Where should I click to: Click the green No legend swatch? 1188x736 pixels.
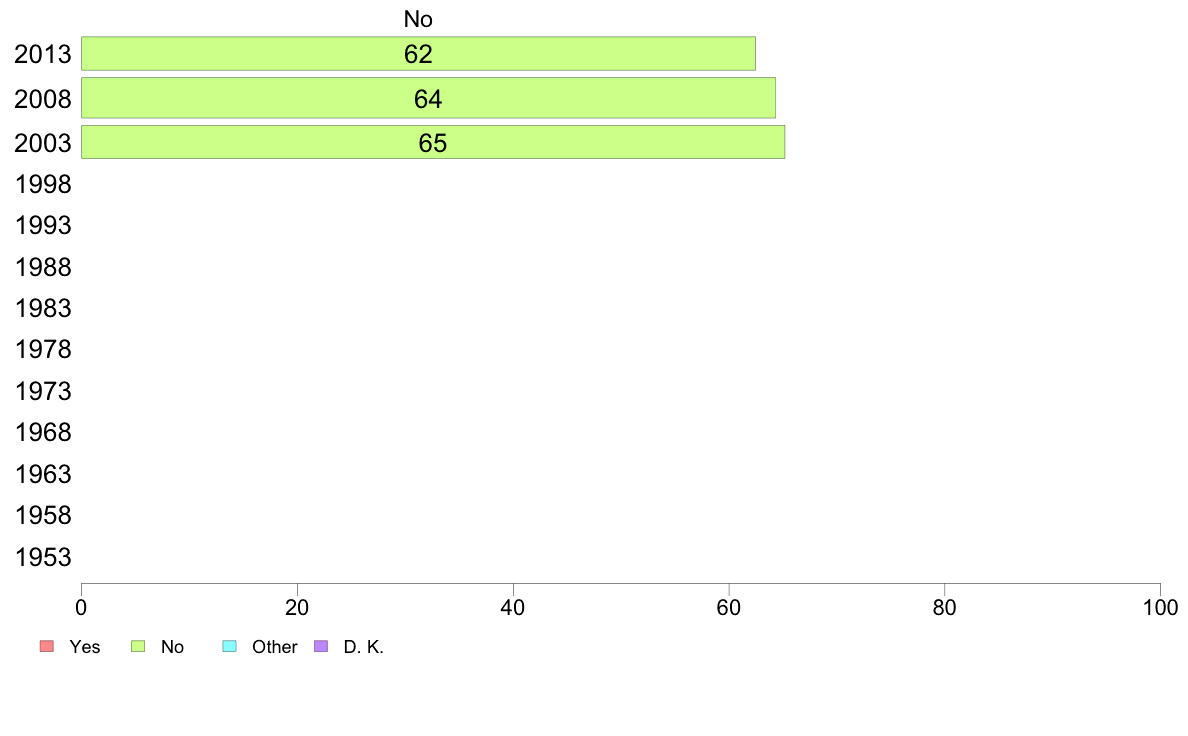pos(138,647)
